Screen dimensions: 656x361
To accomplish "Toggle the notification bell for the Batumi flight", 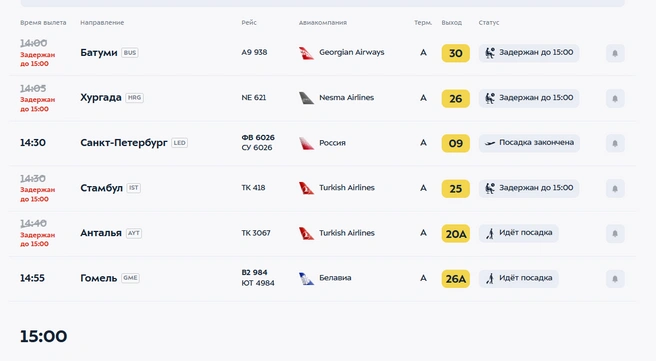I will pos(615,53).
